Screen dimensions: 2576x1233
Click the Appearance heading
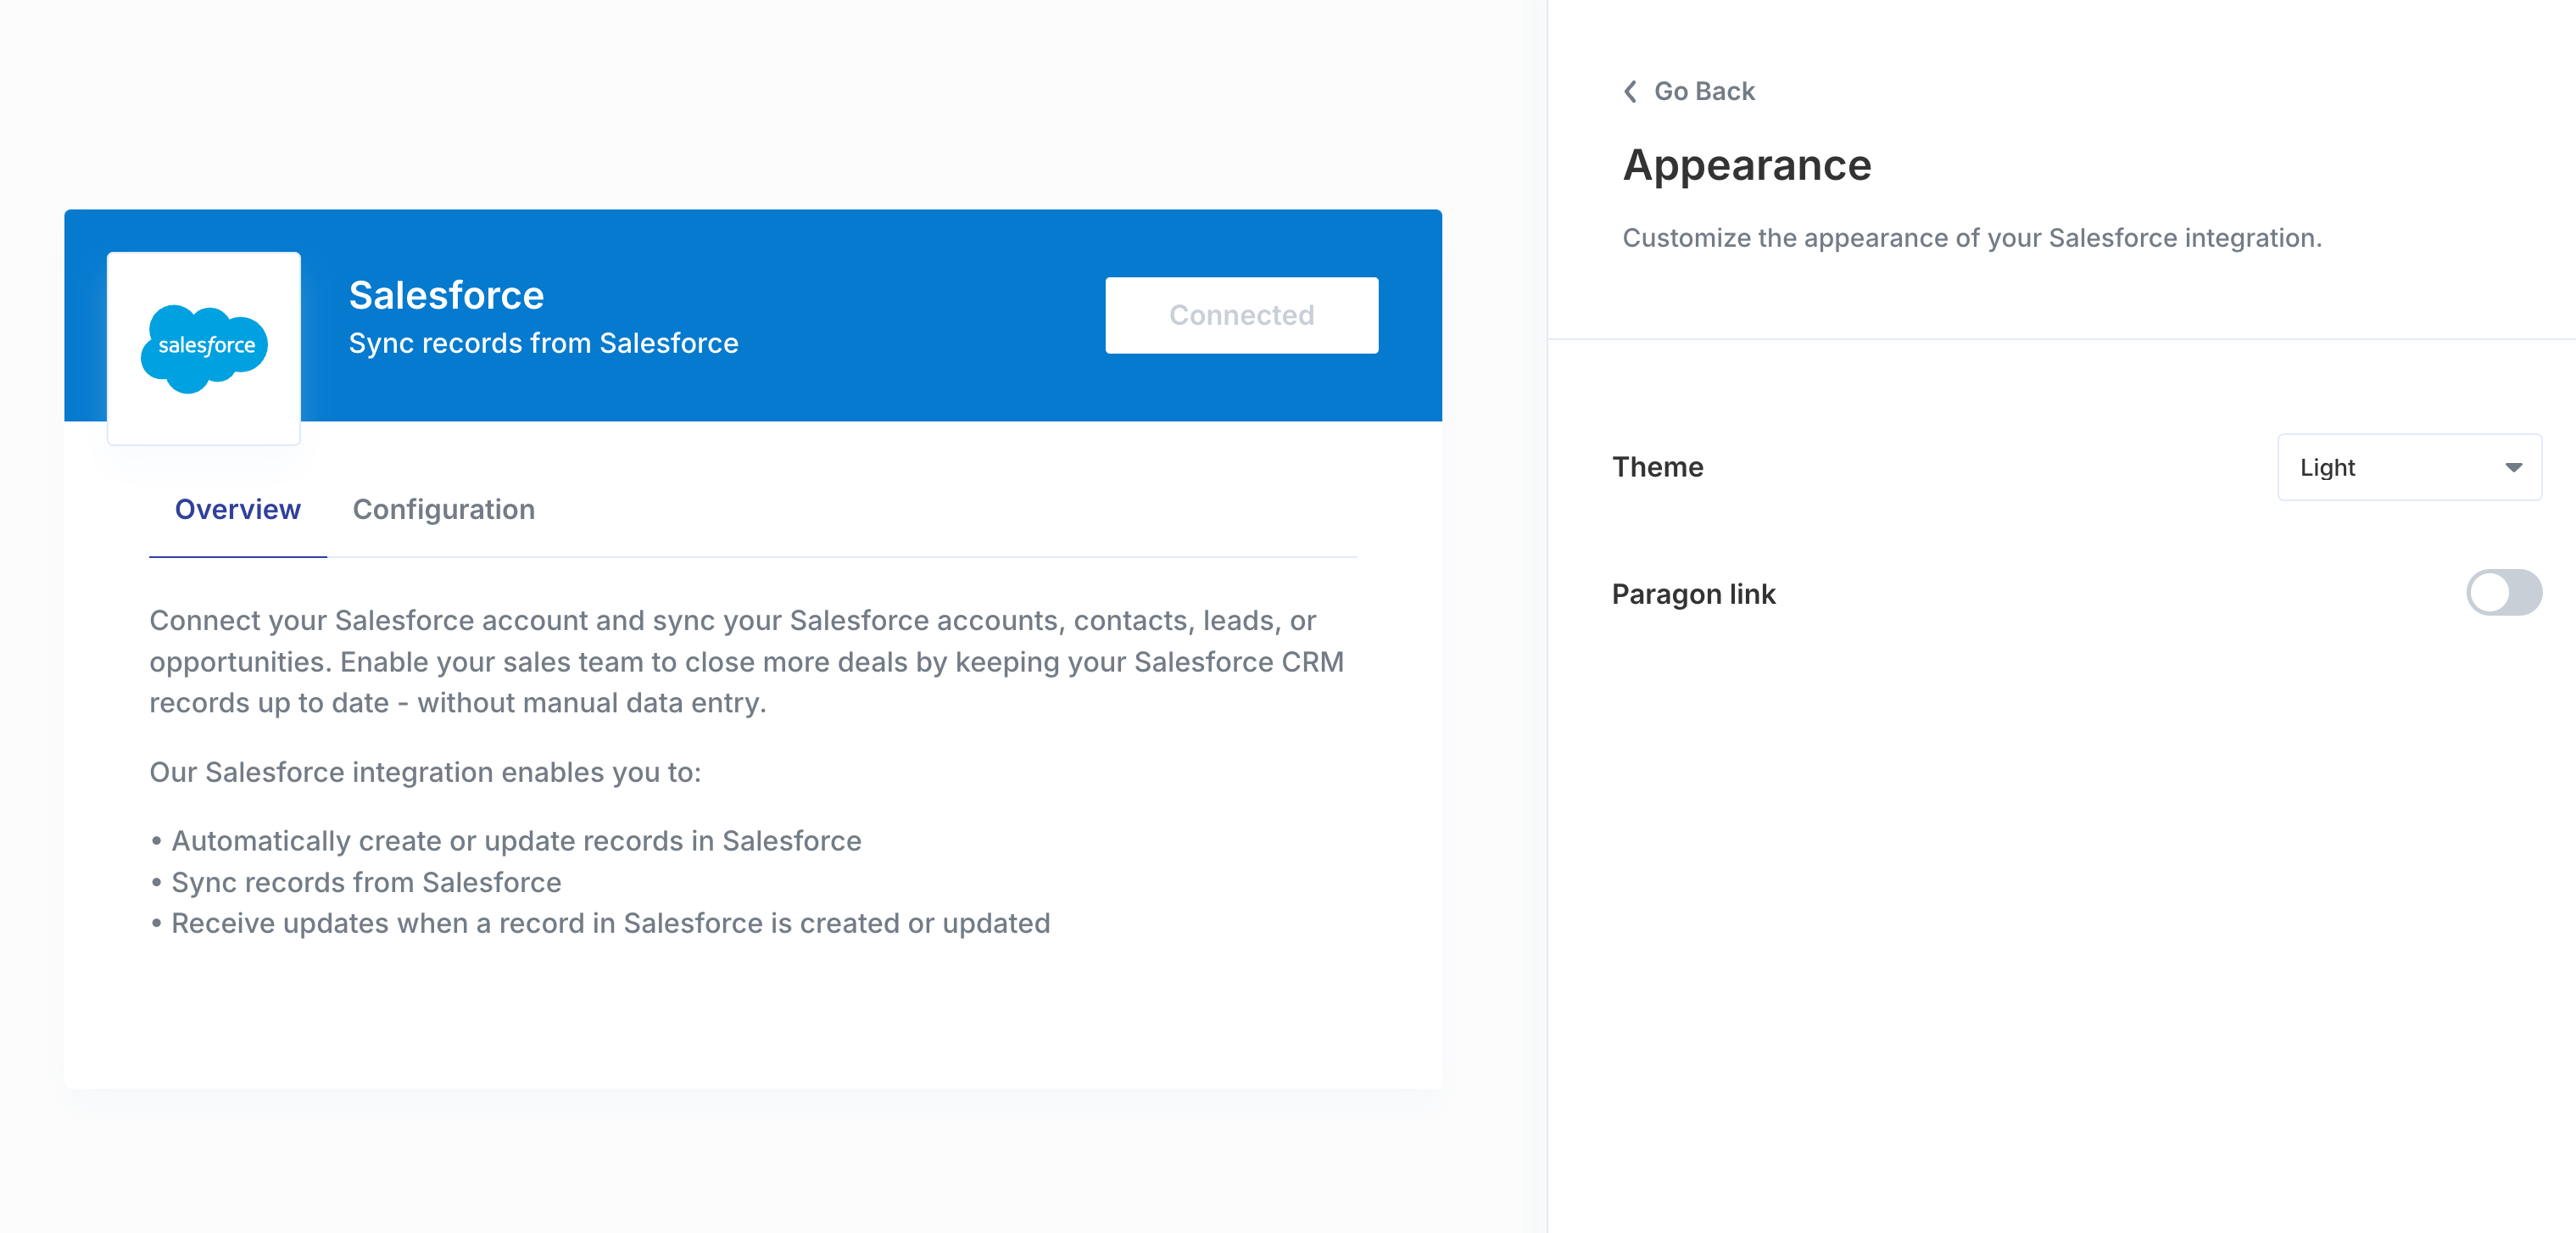point(1746,165)
